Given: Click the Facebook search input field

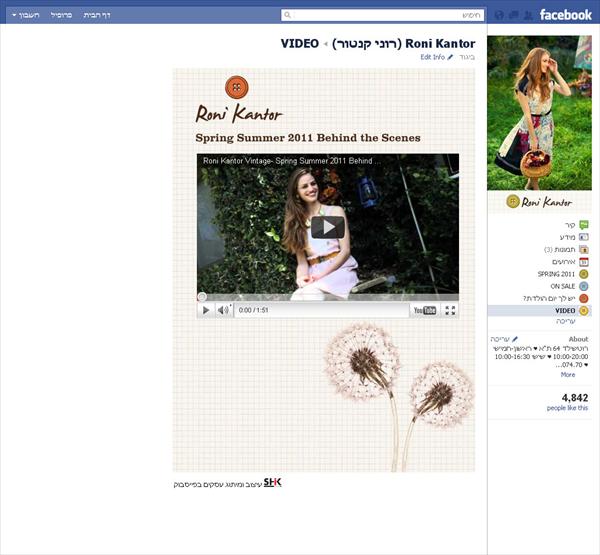Looking at the screenshot, I should tap(383, 15).
